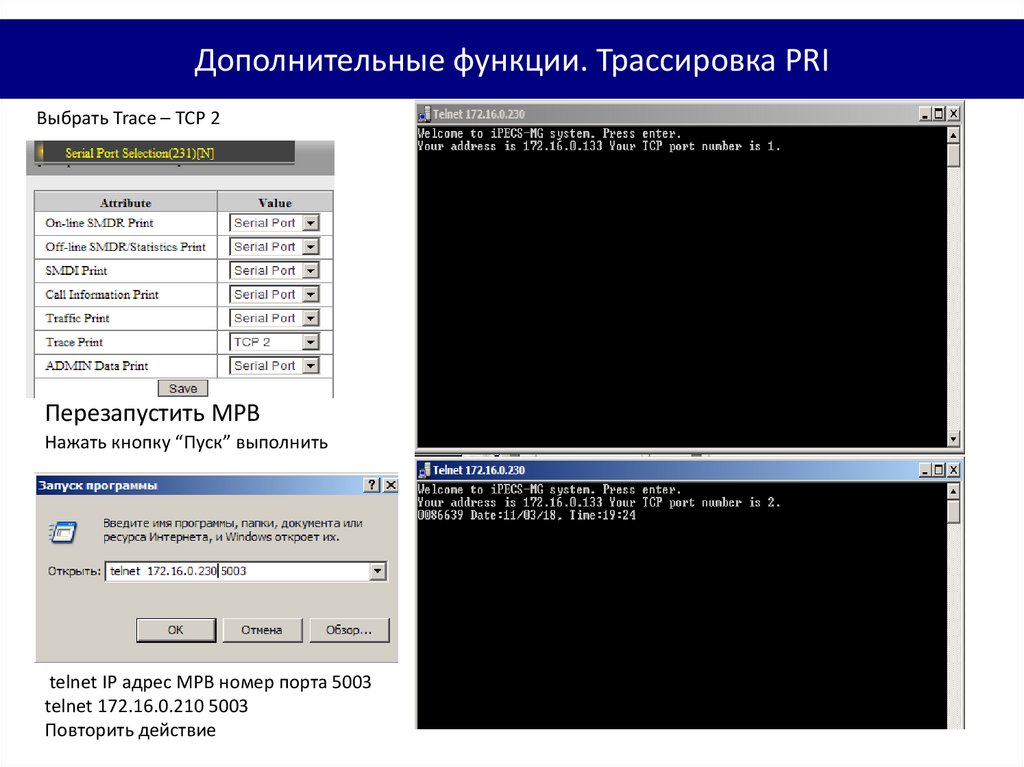Select the Call Information Print label
Screen dimensions: 1024x767
pyautogui.click(x=102, y=295)
